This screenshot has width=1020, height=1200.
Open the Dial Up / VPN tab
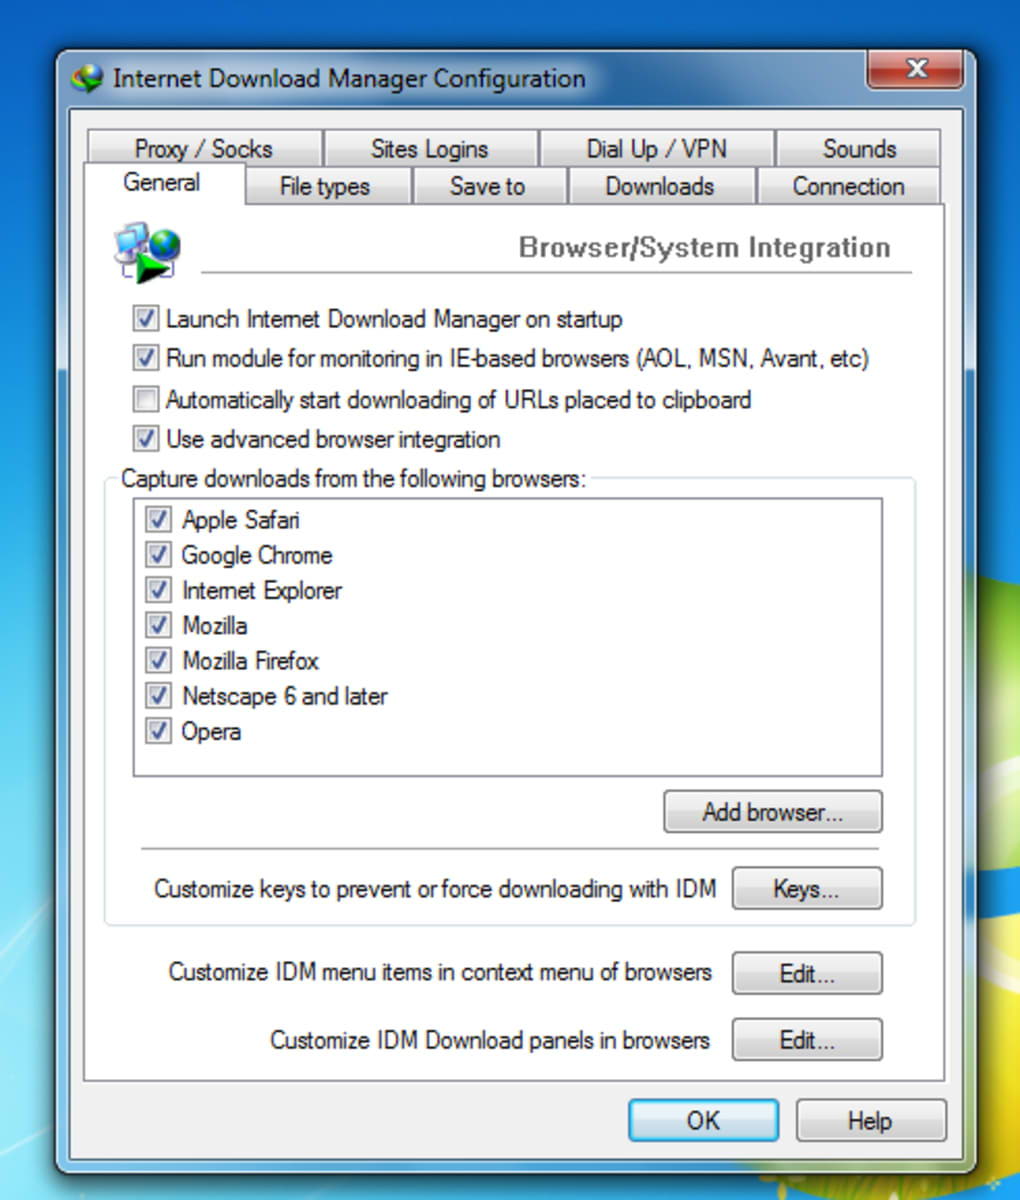pos(657,149)
